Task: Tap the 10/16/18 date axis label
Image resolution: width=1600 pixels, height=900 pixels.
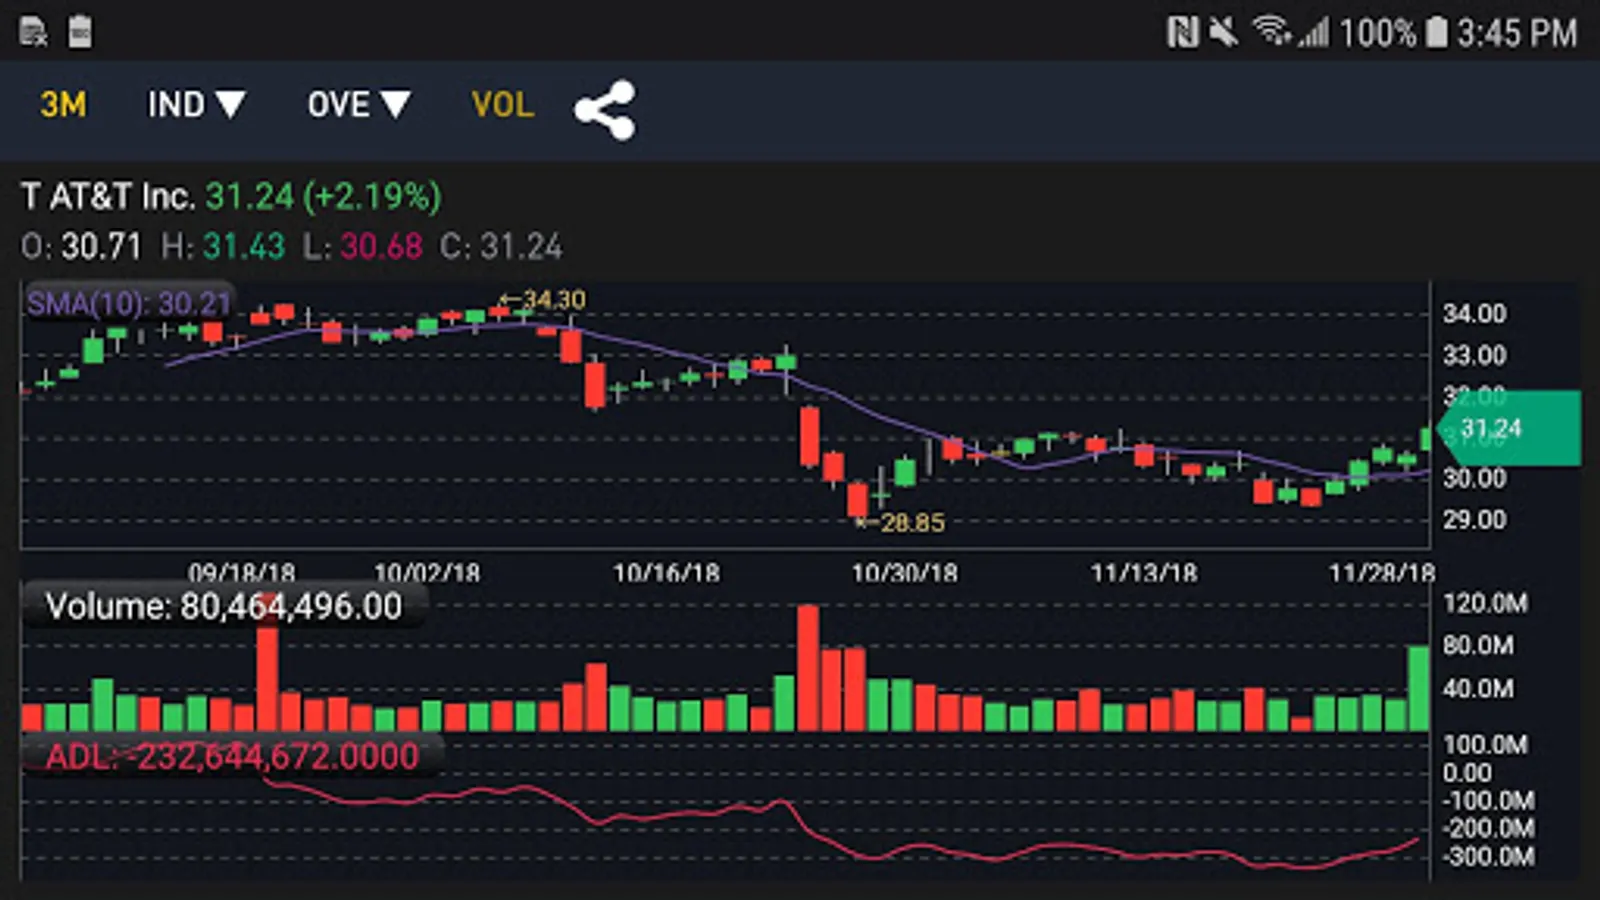Action: tap(666, 572)
